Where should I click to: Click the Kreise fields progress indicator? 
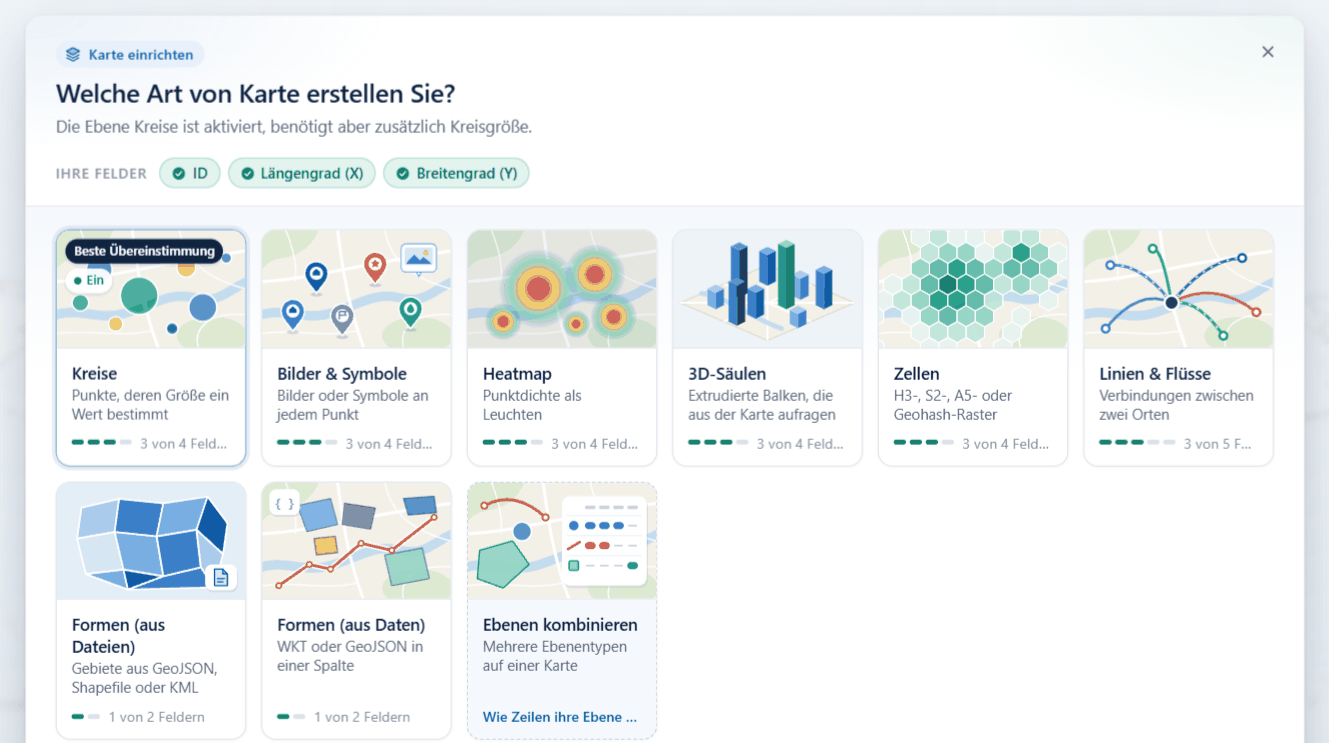pyautogui.click(x=101, y=442)
